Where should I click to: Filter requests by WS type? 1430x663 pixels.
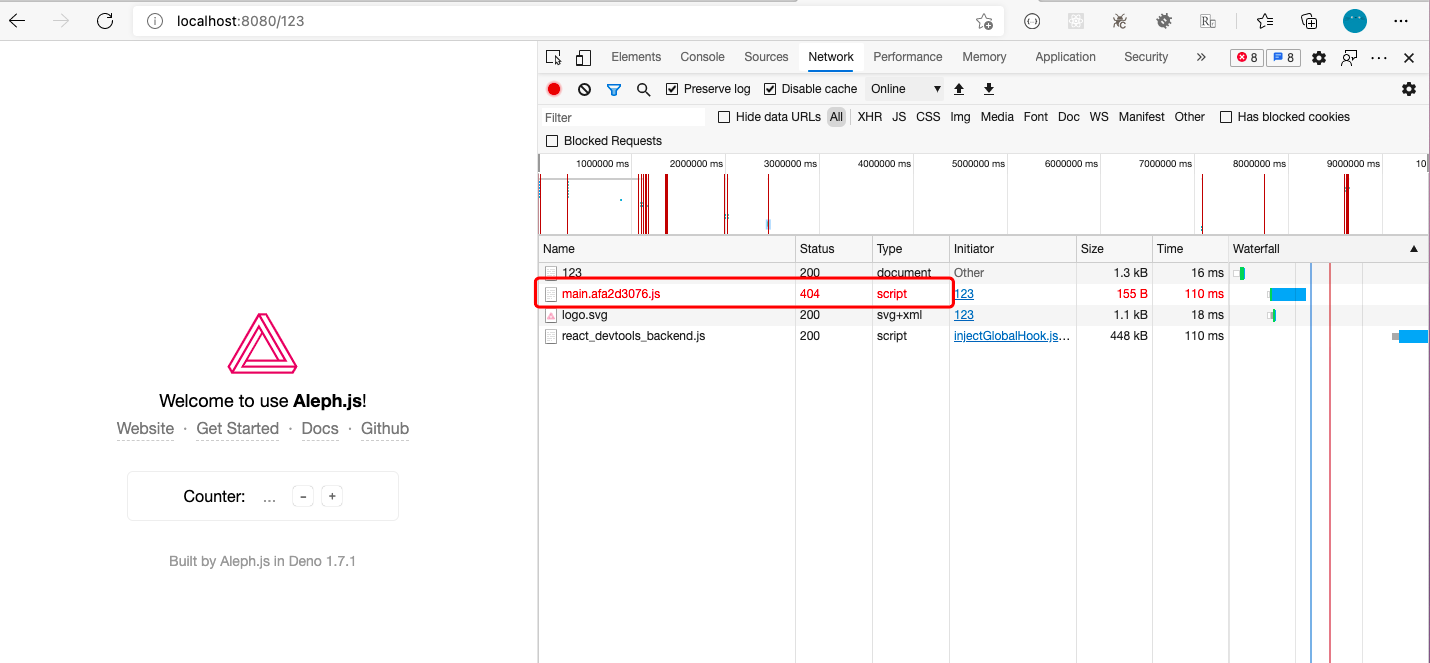pyautogui.click(x=1099, y=117)
